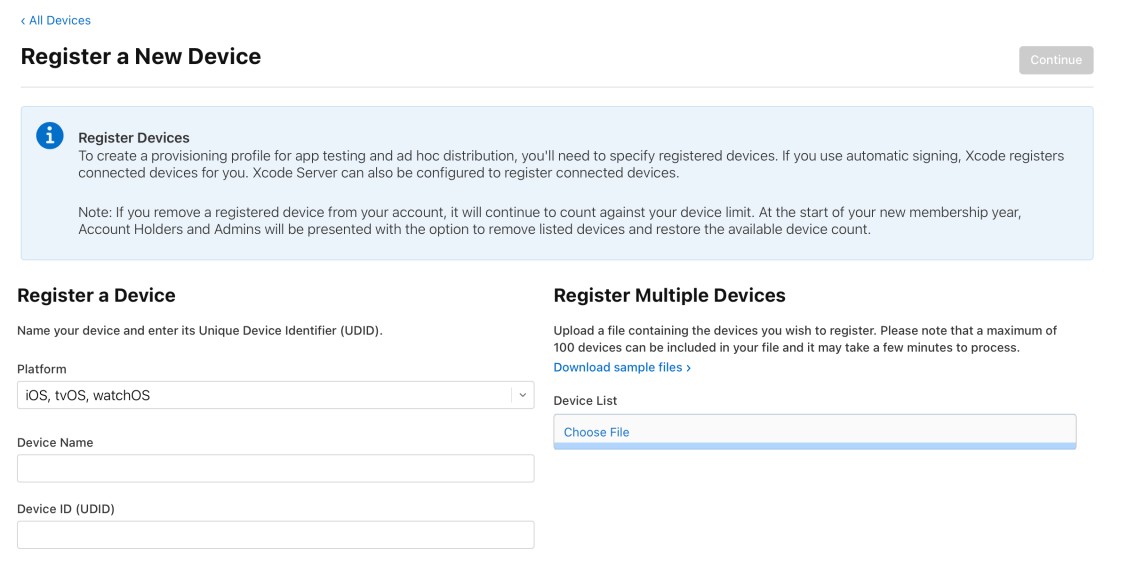Click the Register Devices info title
Screen dimensions: 1136x580
tap(134, 138)
